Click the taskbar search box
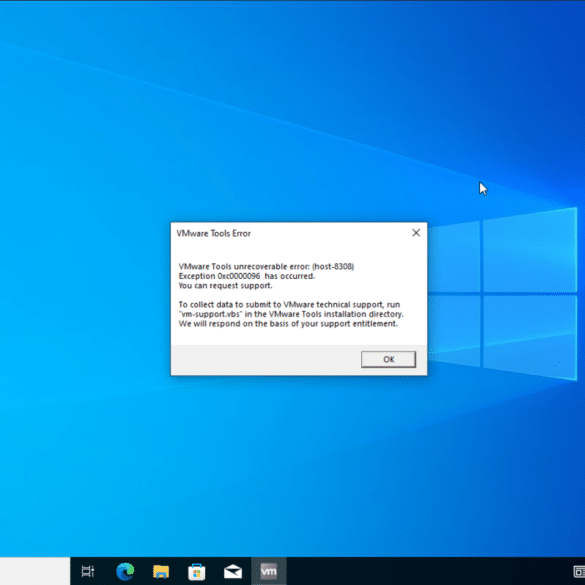Viewport: 585px width, 585px height. point(35,571)
